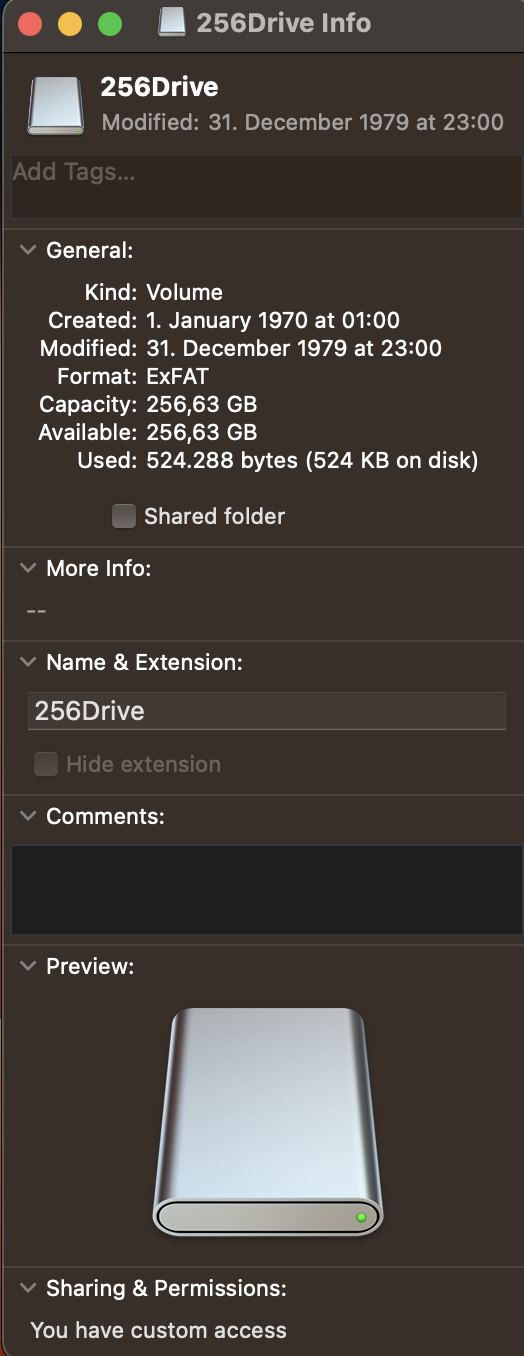This screenshot has height=1356, width=524.
Task: Collapse the Sharing & Permissions section
Action: coord(28,1288)
